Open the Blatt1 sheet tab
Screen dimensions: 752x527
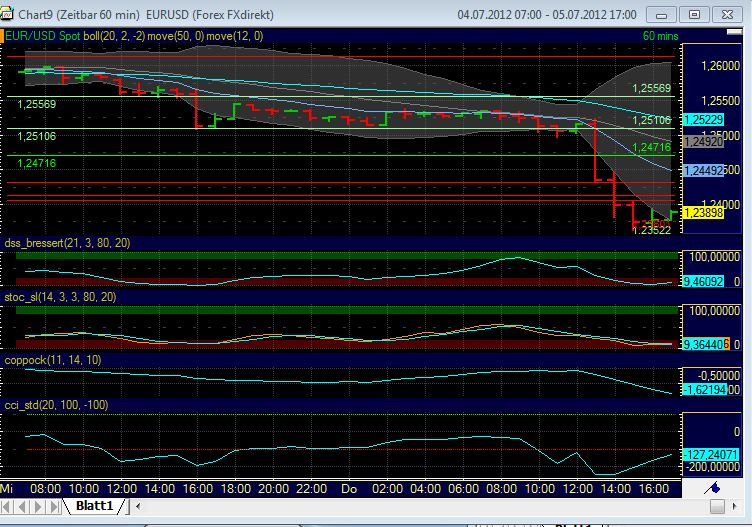point(94,506)
